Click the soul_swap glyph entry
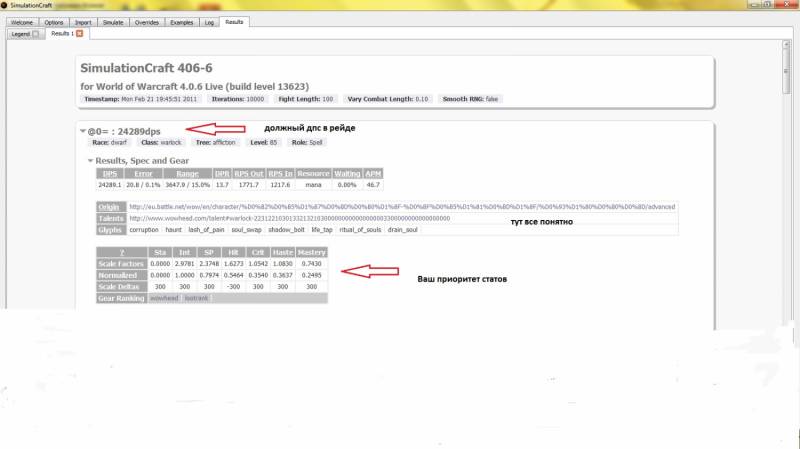This screenshot has height=449, width=800. coord(246,230)
